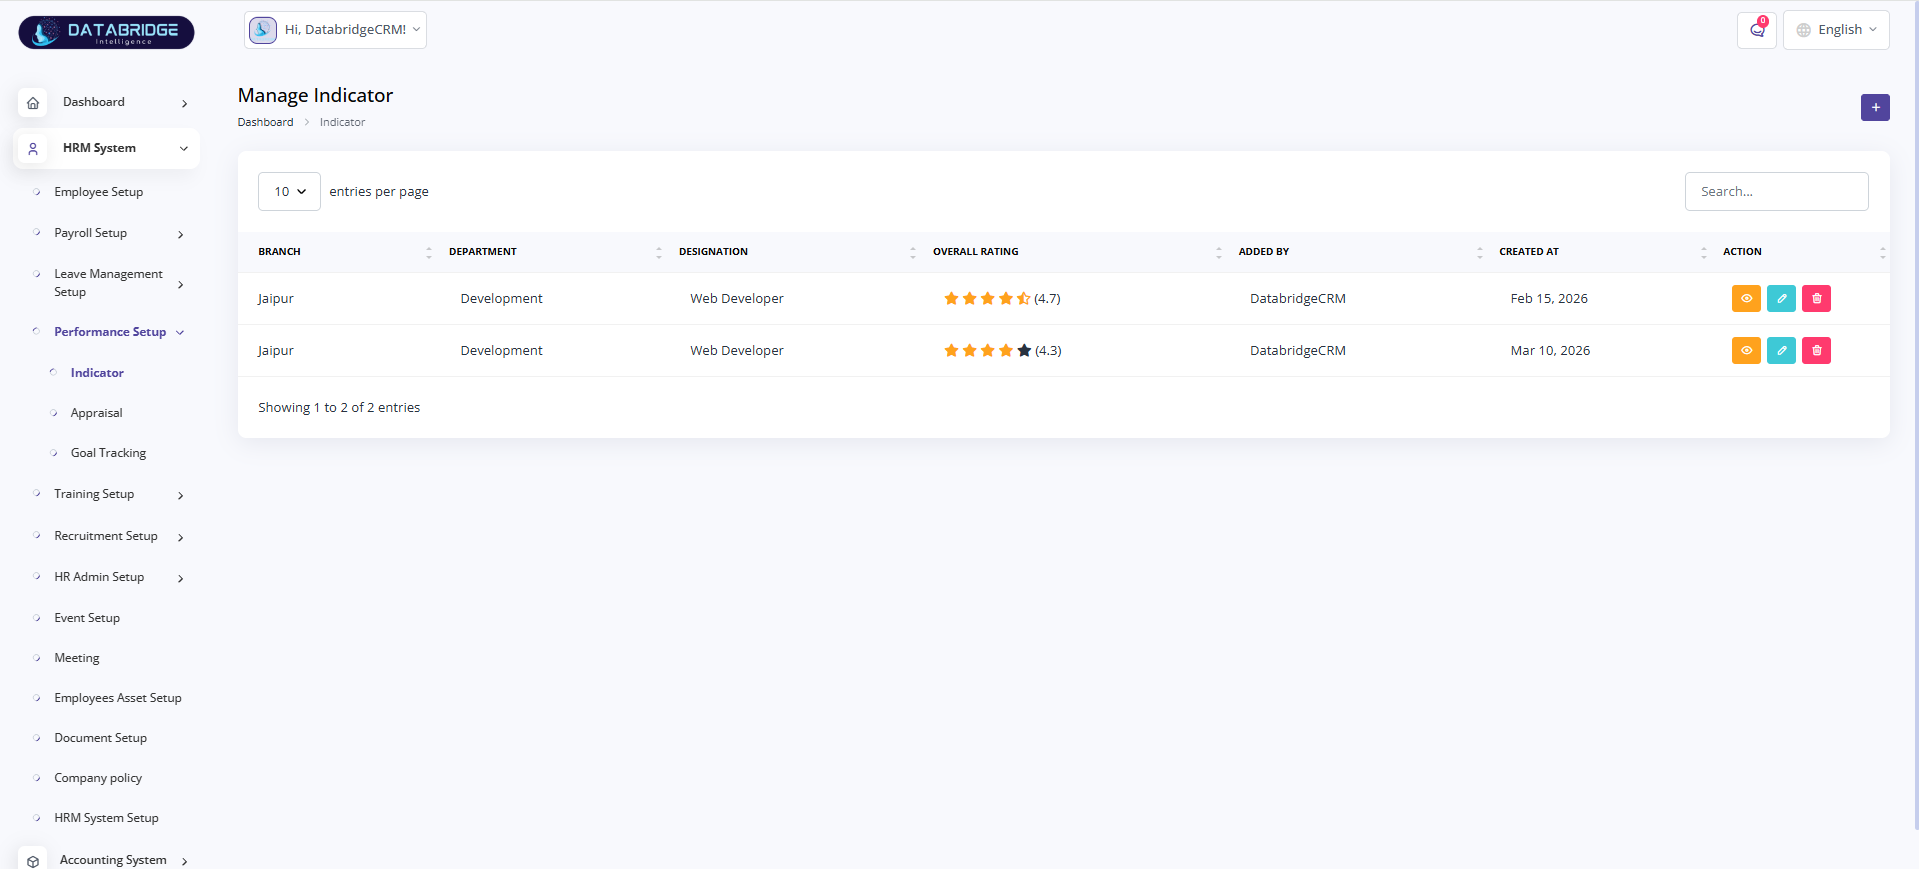Click the HRM System person icon
The height and width of the screenshot is (869, 1919).
click(33, 148)
